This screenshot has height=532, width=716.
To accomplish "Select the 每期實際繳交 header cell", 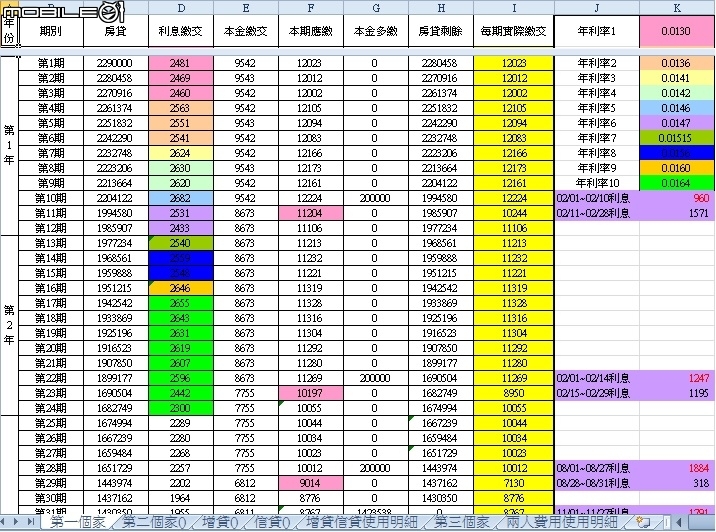I will pos(514,31).
